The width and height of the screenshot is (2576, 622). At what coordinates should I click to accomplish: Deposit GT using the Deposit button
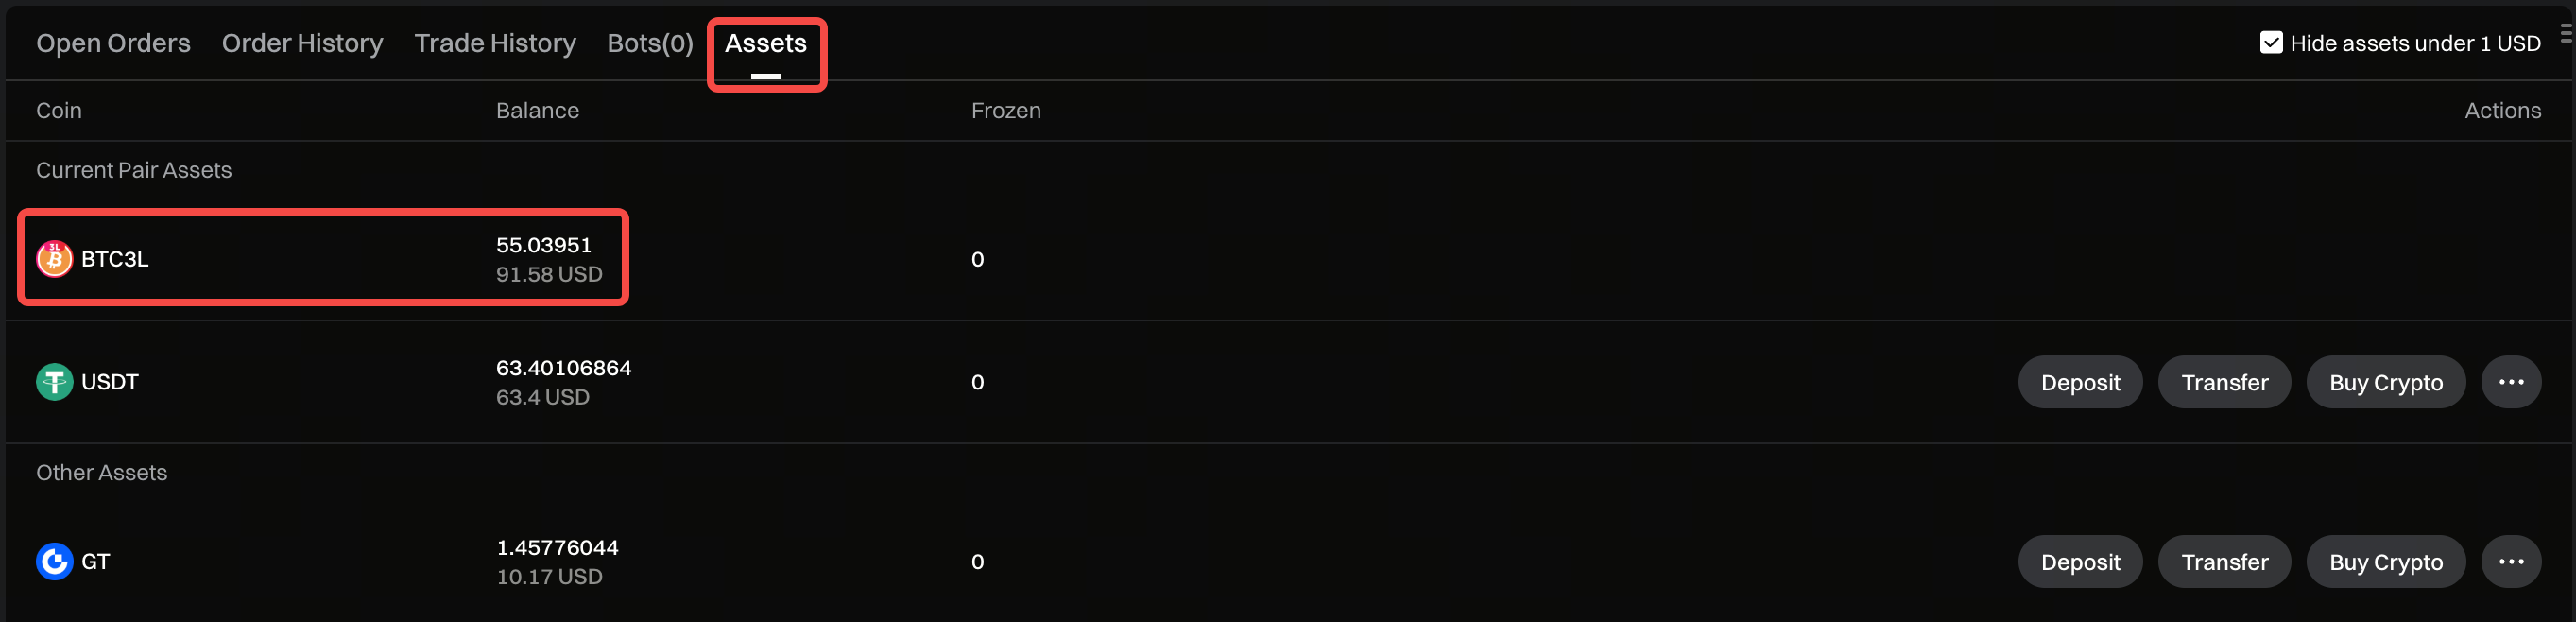pyautogui.click(x=2080, y=562)
